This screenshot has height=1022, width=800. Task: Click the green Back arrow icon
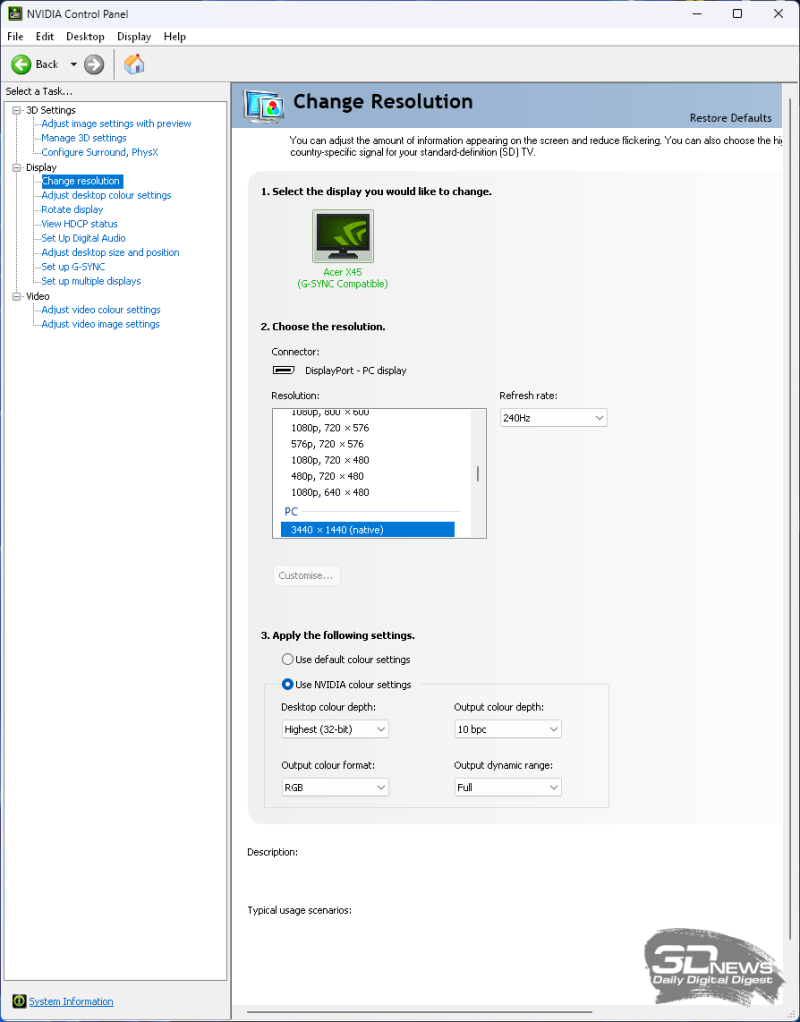(21, 64)
